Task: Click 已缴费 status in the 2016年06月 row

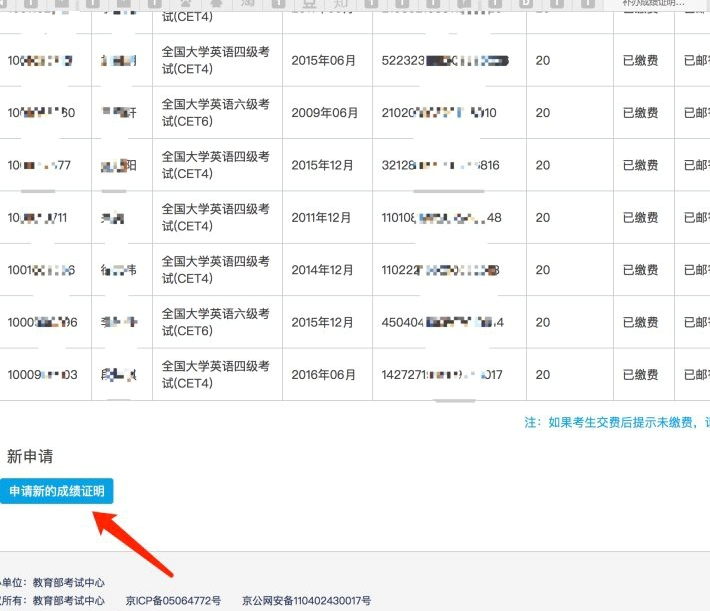Action: click(x=640, y=375)
